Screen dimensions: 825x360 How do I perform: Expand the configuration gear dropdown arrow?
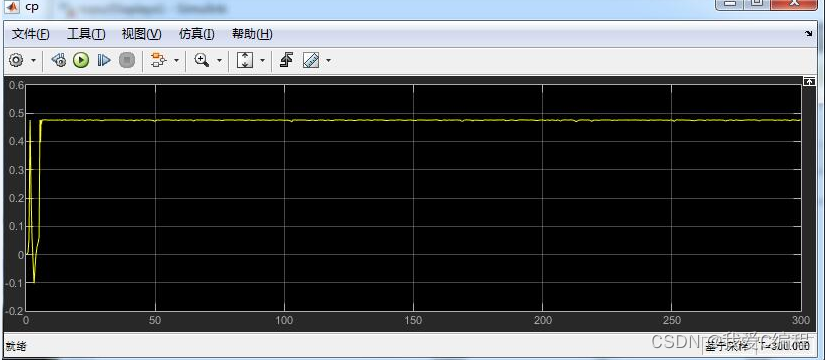(x=34, y=61)
